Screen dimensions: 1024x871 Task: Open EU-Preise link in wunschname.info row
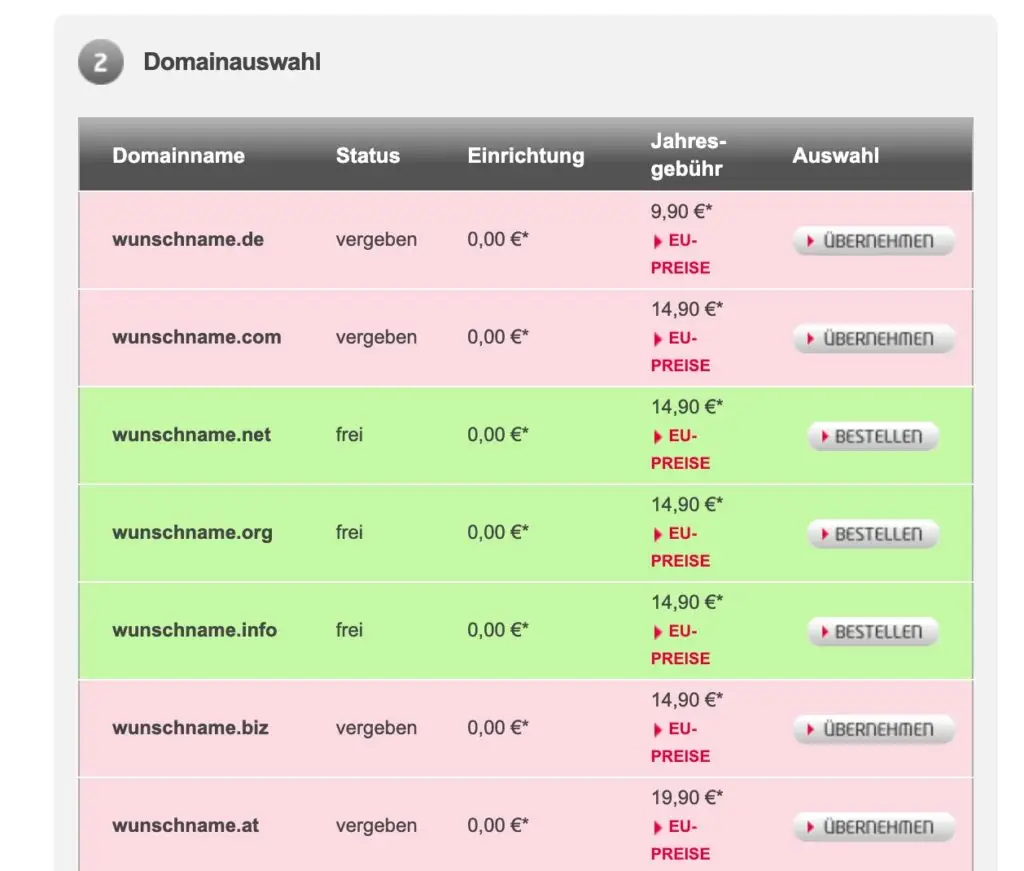680,645
